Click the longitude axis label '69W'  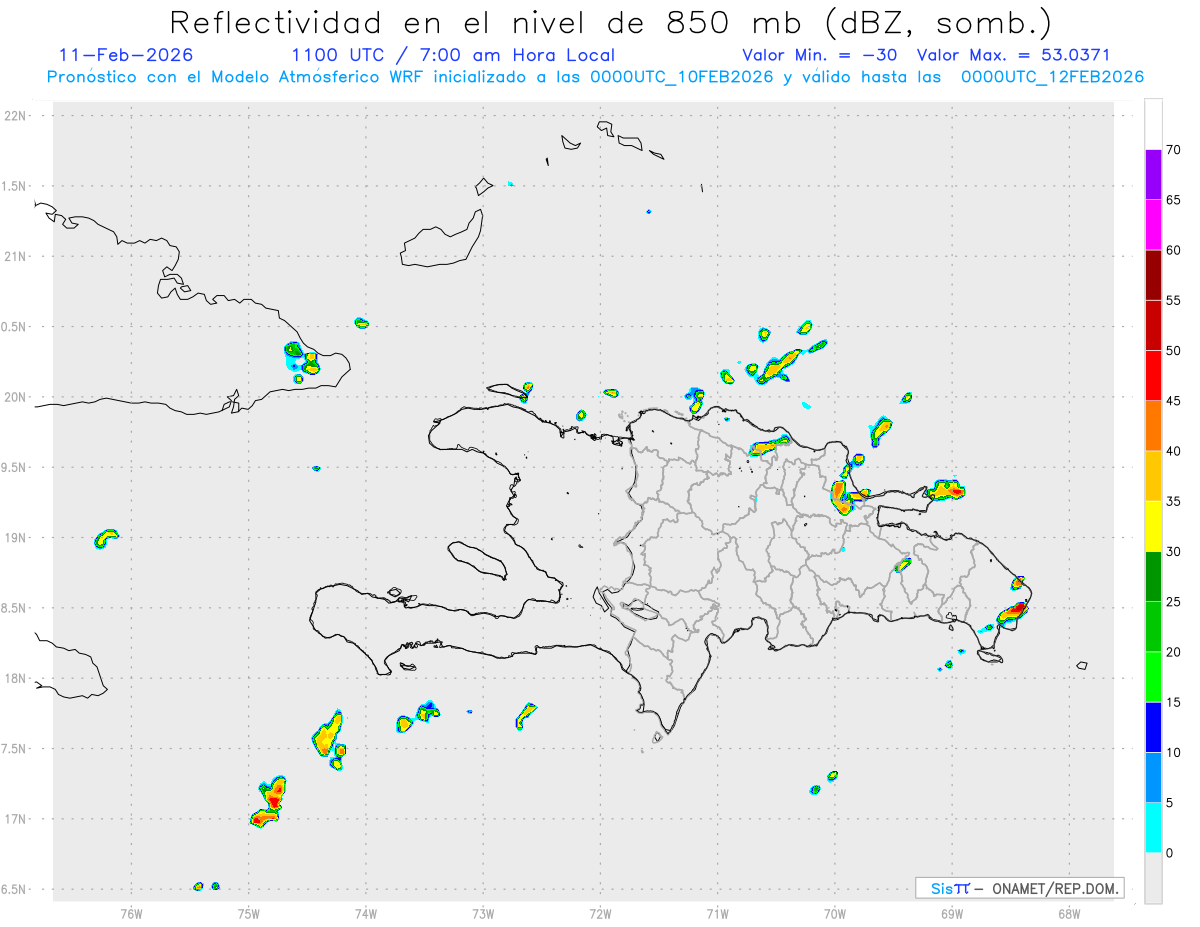[952, 913]
